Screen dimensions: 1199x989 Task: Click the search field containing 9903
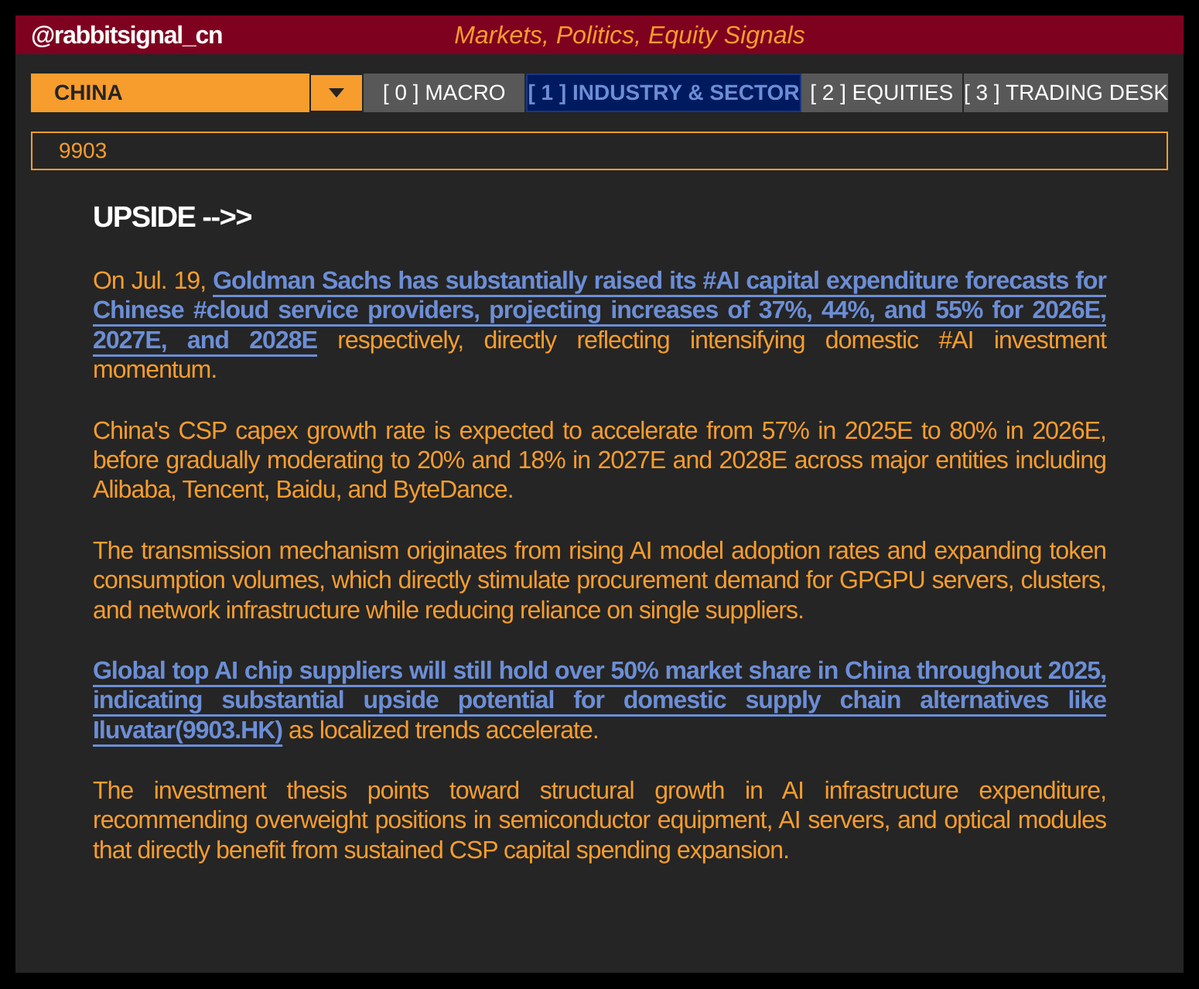coord(600,151)
